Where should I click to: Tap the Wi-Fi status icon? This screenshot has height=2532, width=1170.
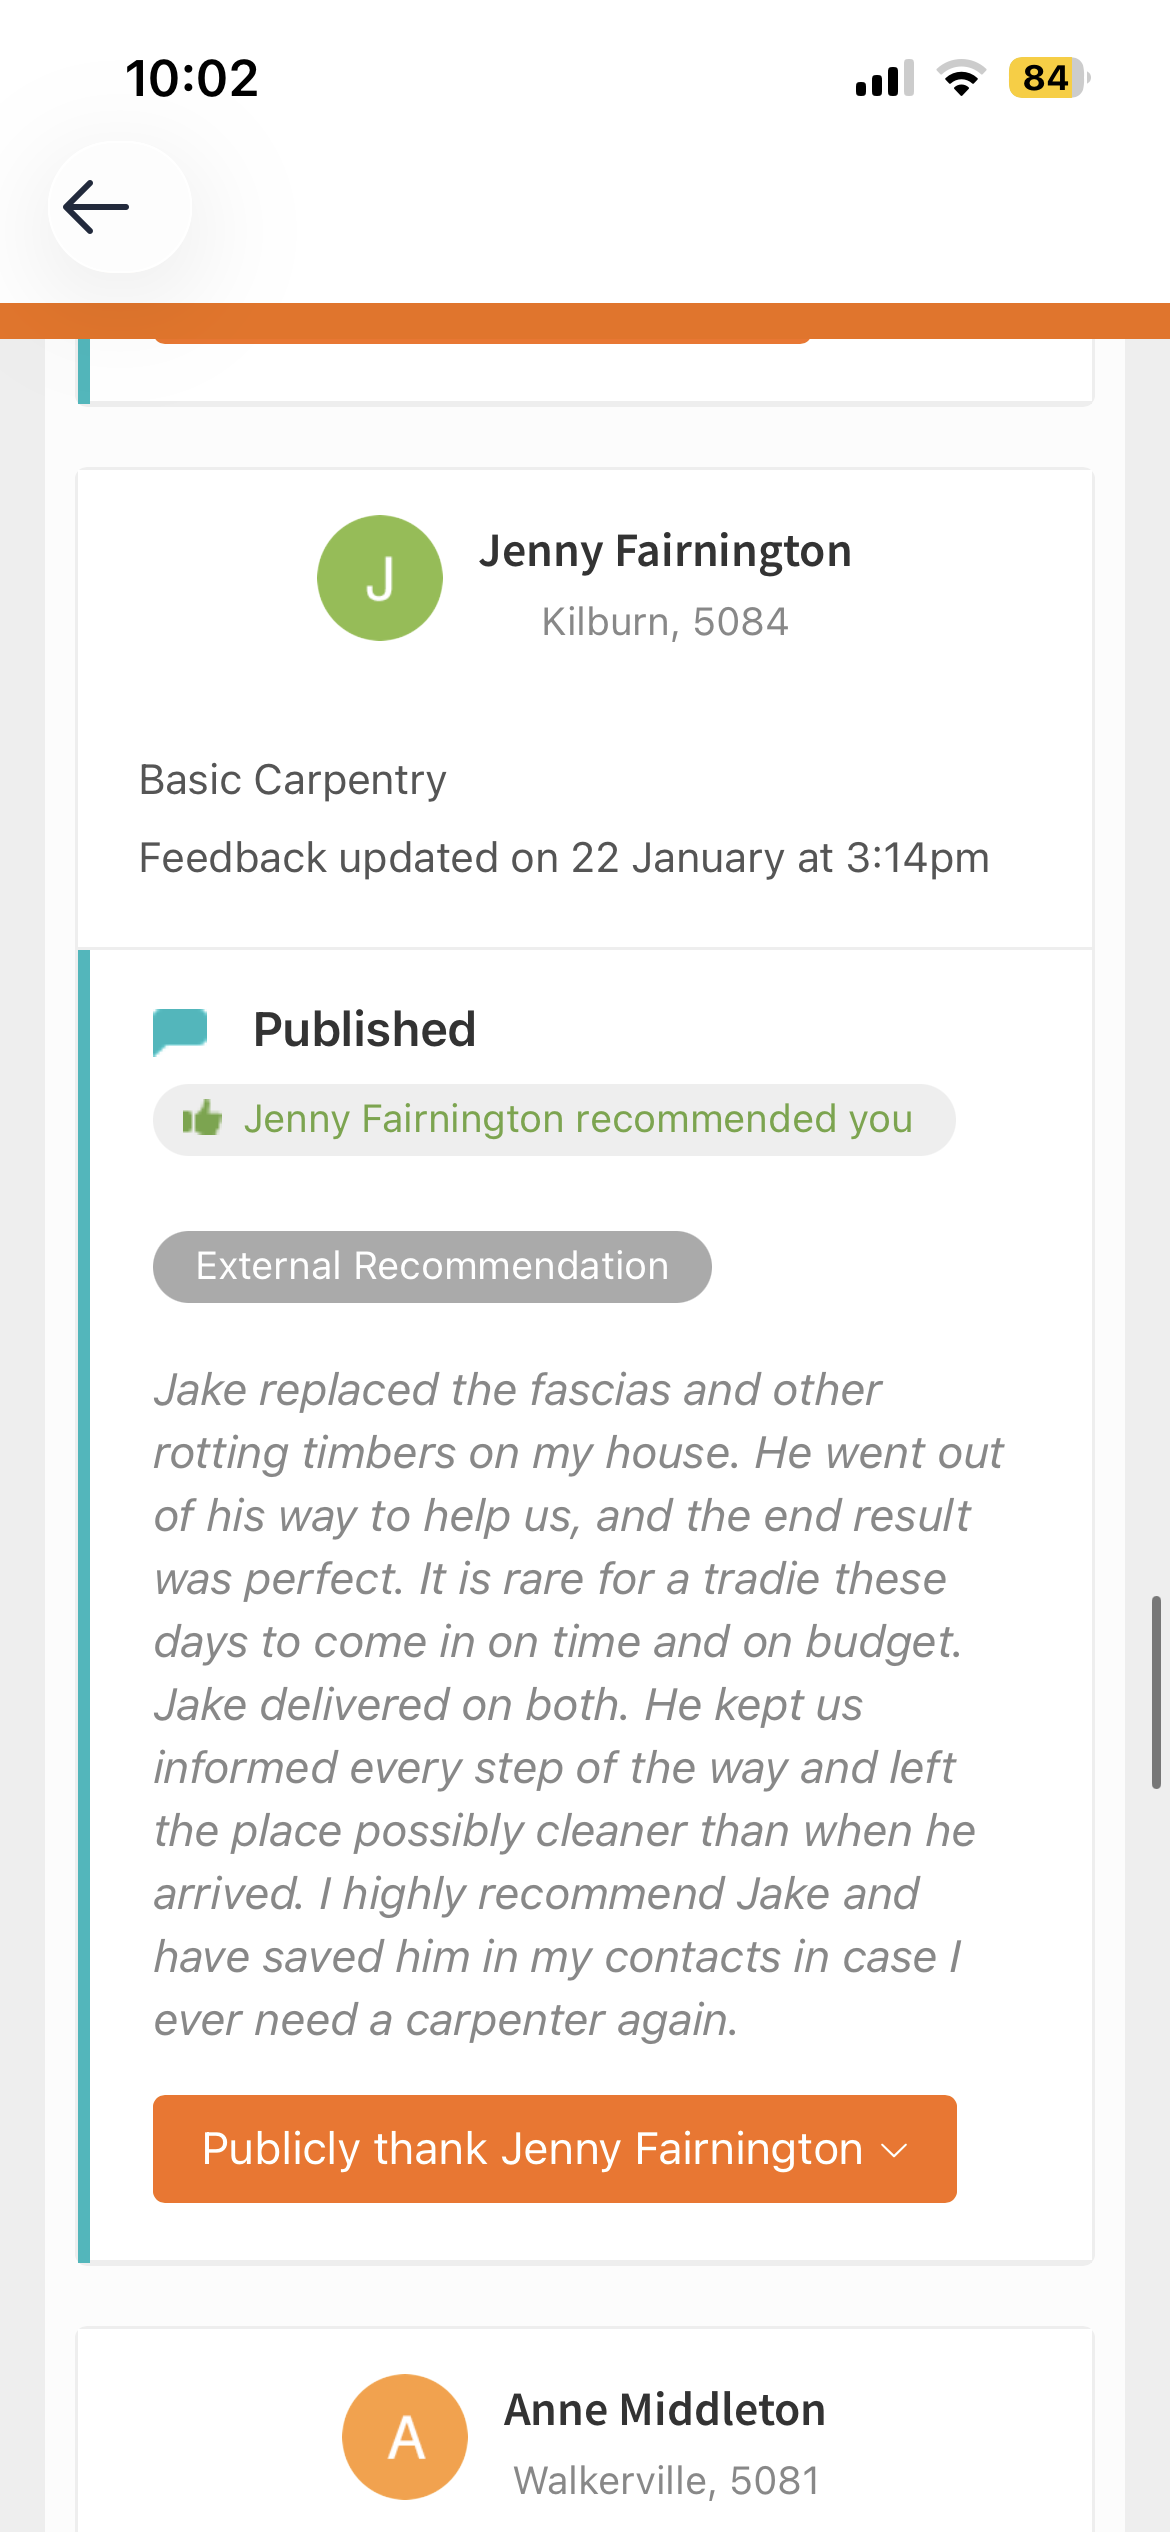coord(961,79)
